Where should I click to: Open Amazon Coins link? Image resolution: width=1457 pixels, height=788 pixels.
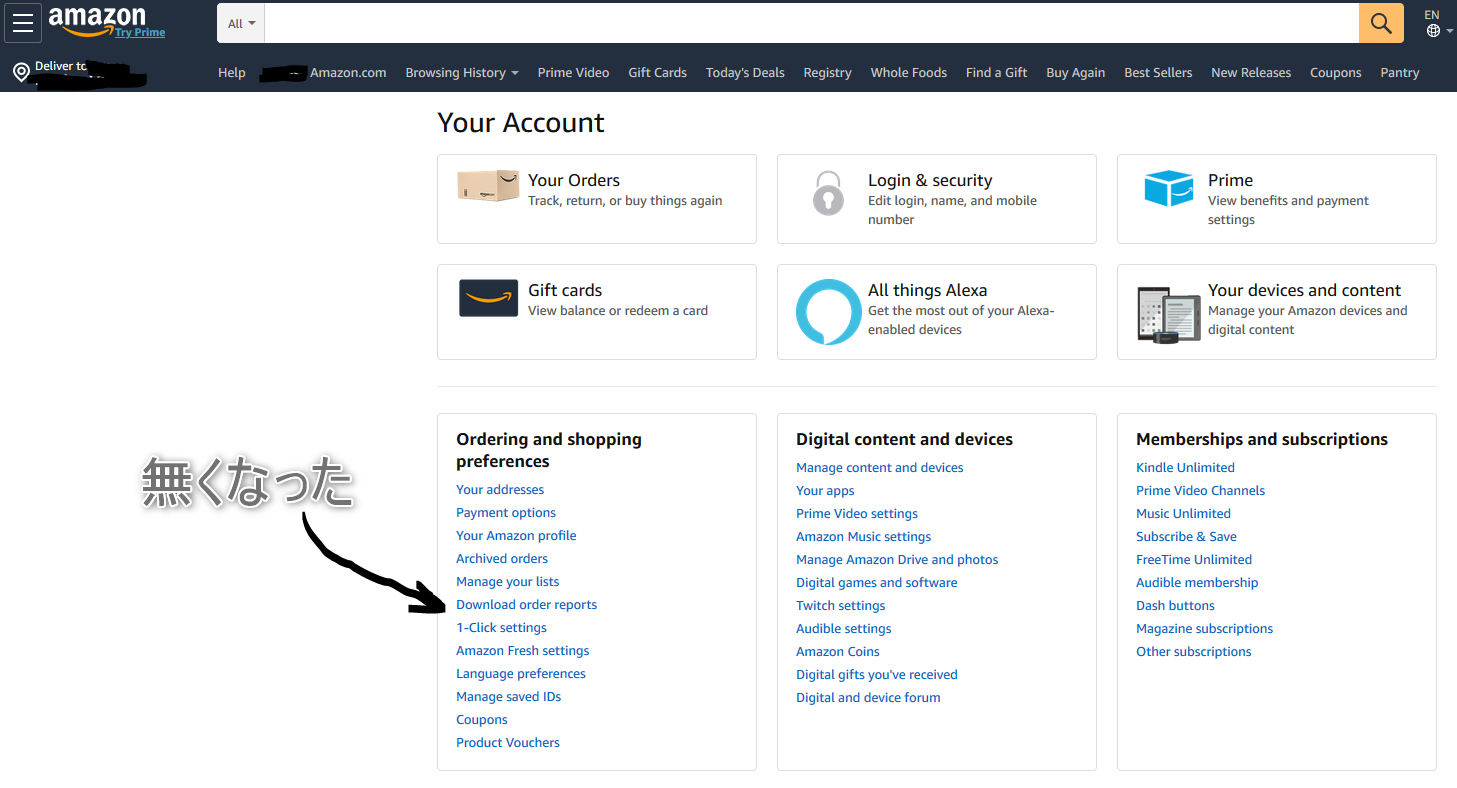click(838, 652)
